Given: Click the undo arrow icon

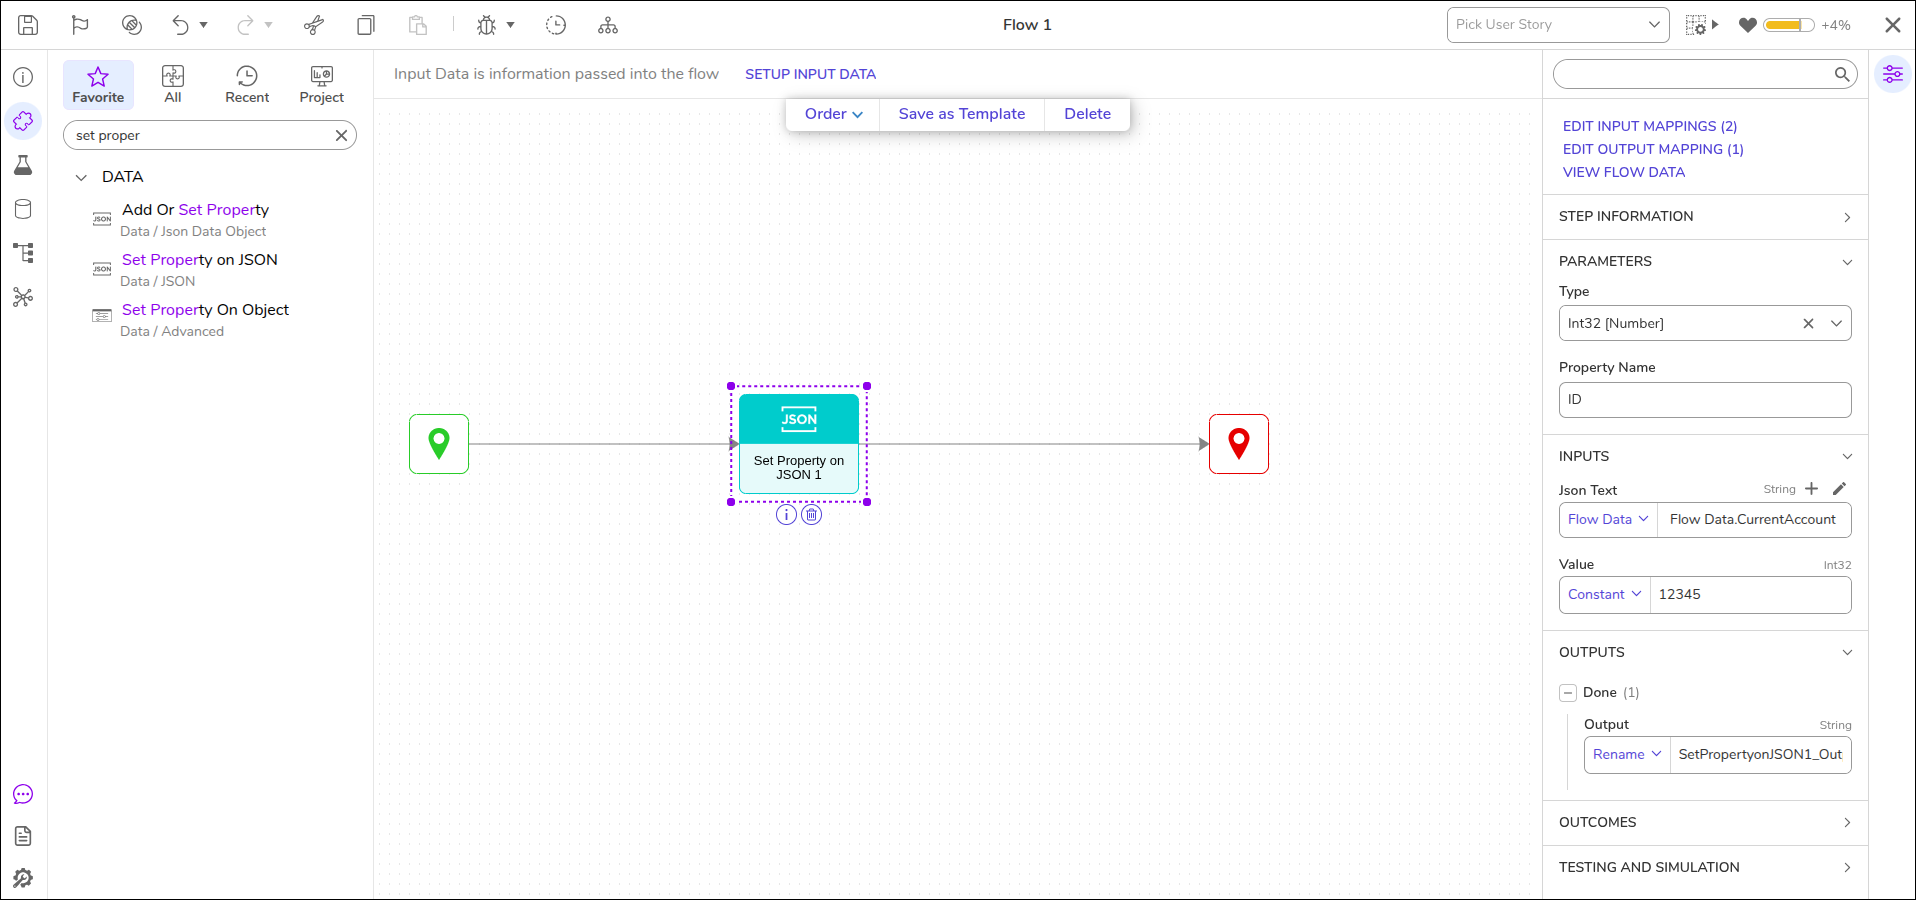Looking at the screenshot, I should [x=180, y=25].
